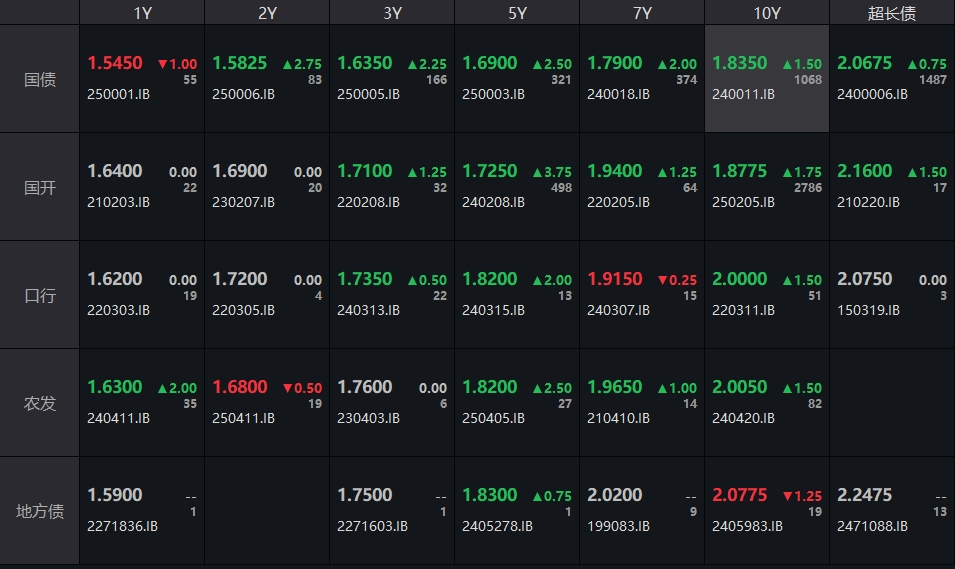This screenshot has height=569, width=955.
Task: Click the red 1.5450 yield value
Action: [115, 63]
